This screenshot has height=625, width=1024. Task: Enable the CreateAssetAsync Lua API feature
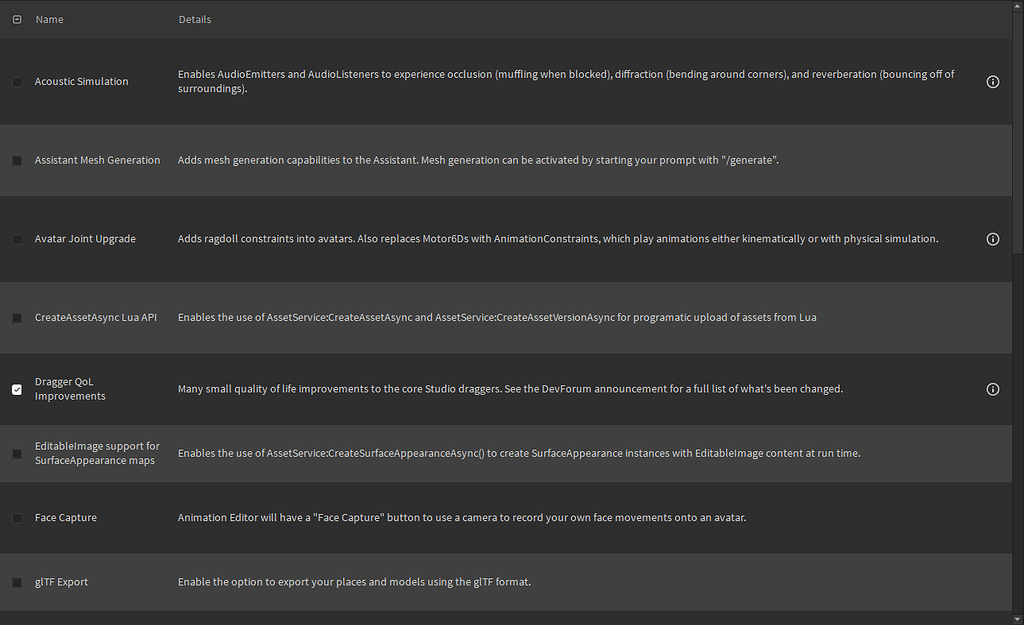point(16,317)
